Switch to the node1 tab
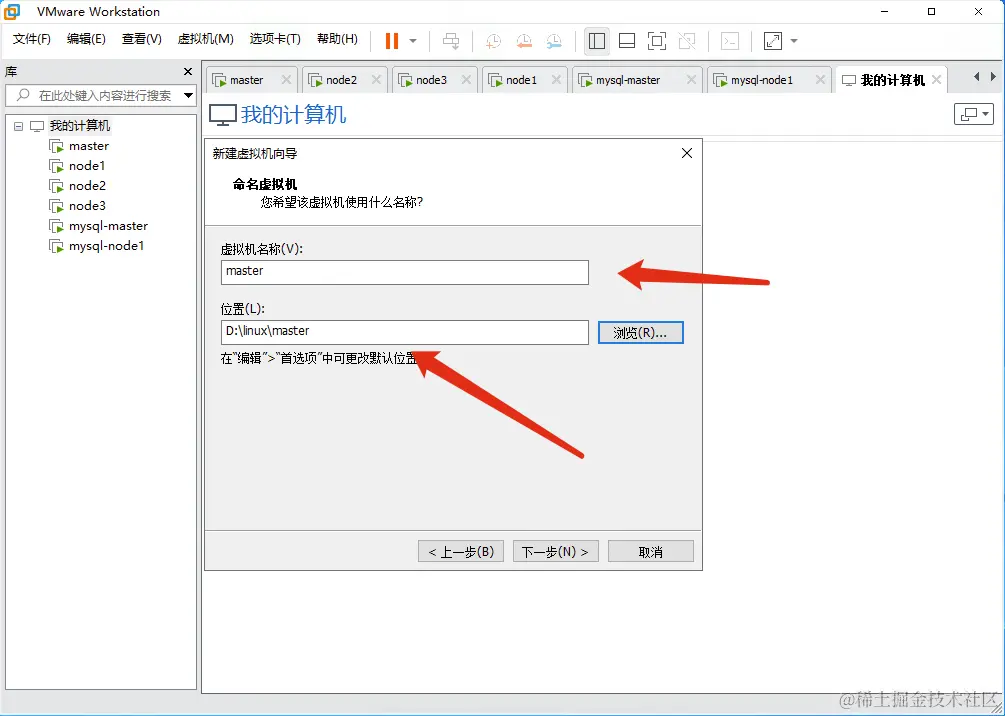This screenshot has height=716, width=1005. (x=521, y=80)
